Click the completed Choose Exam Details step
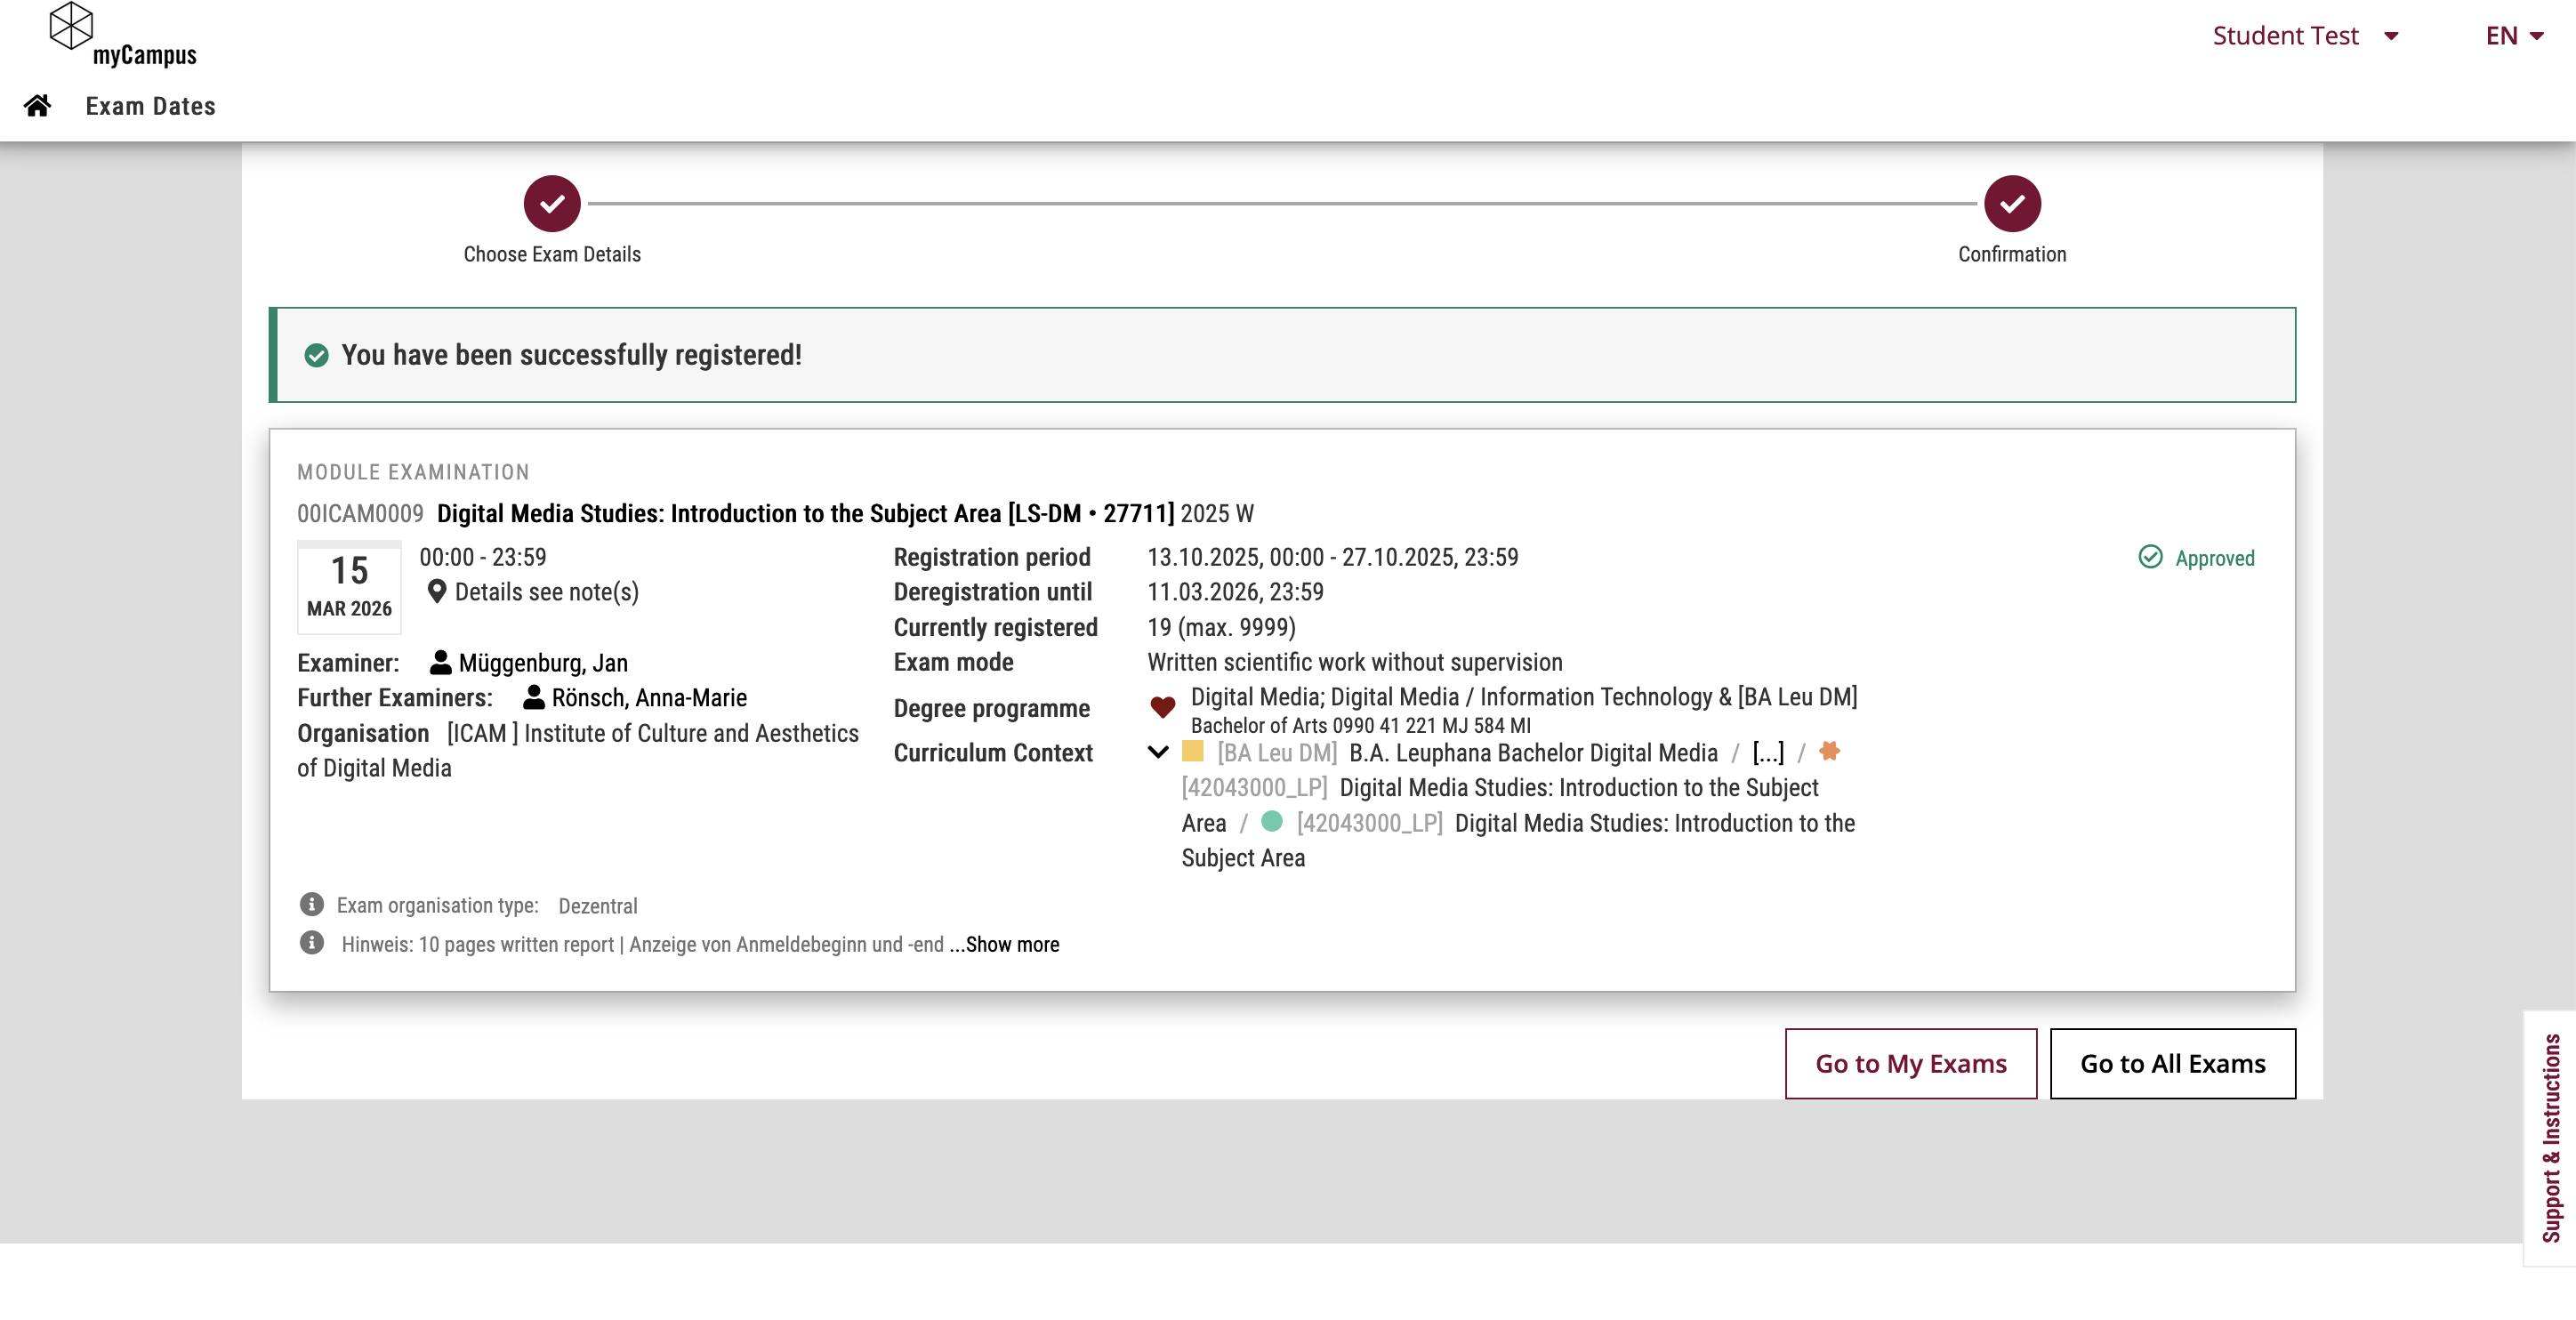Screen dimensions: 2576x1320 tap(552, 204)
